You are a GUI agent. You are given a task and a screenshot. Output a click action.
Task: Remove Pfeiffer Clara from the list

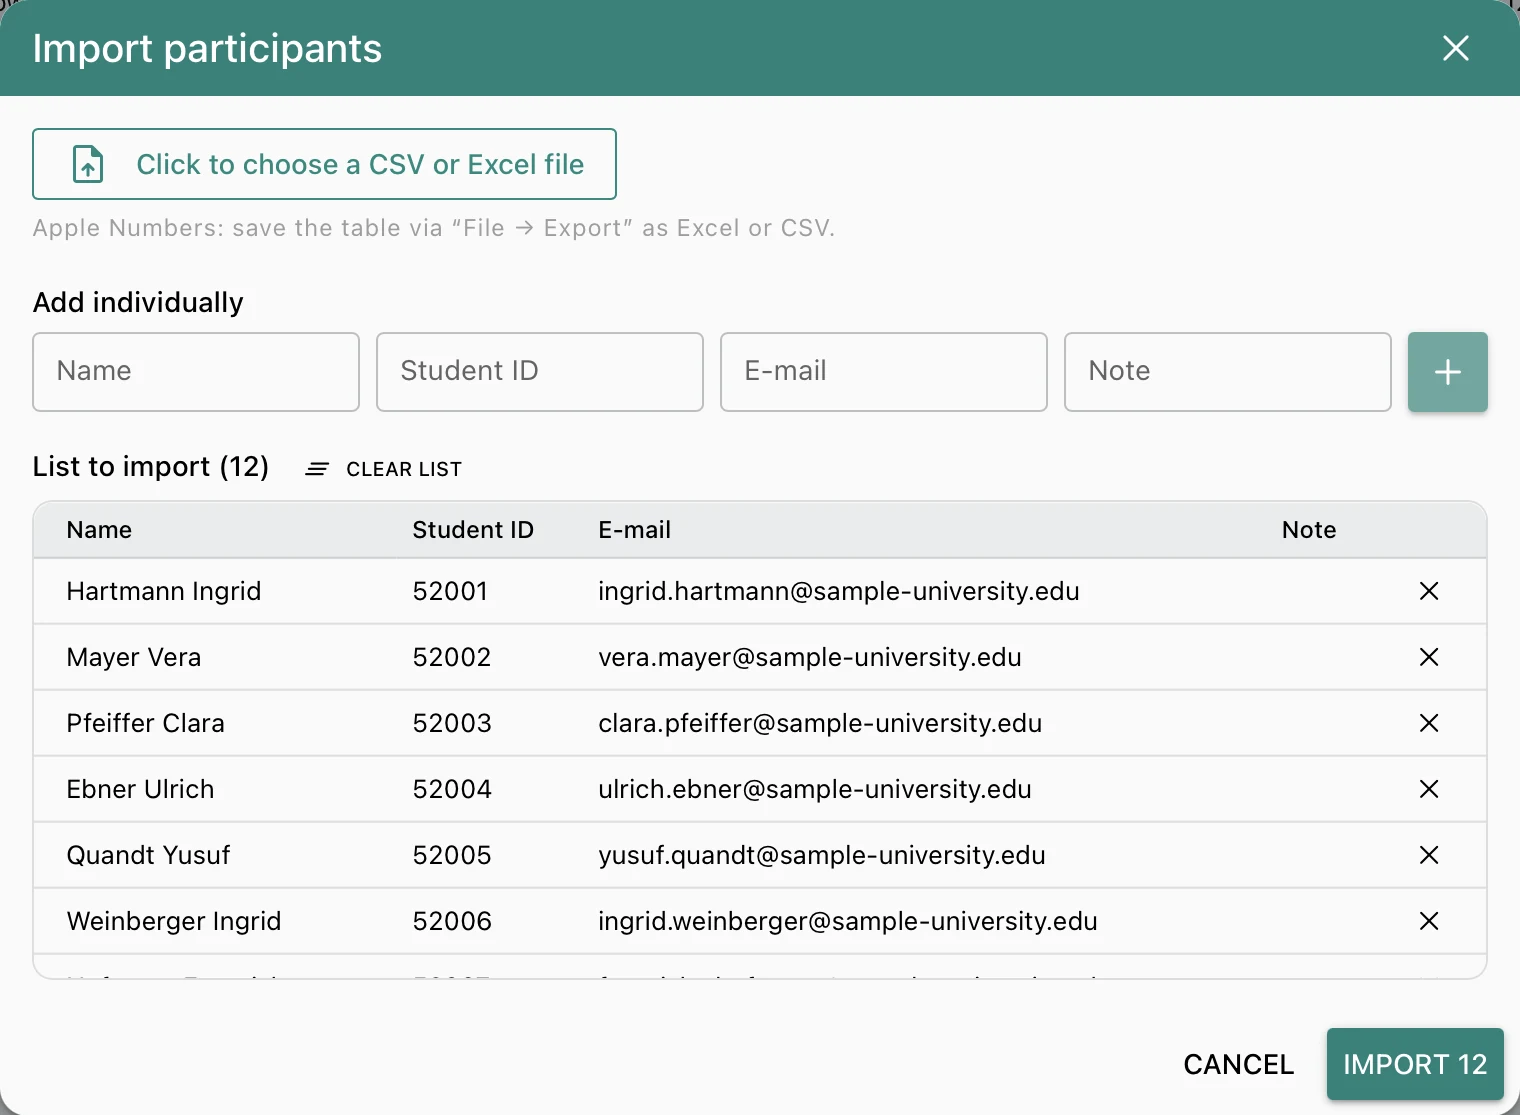[x=1429, y=723]
